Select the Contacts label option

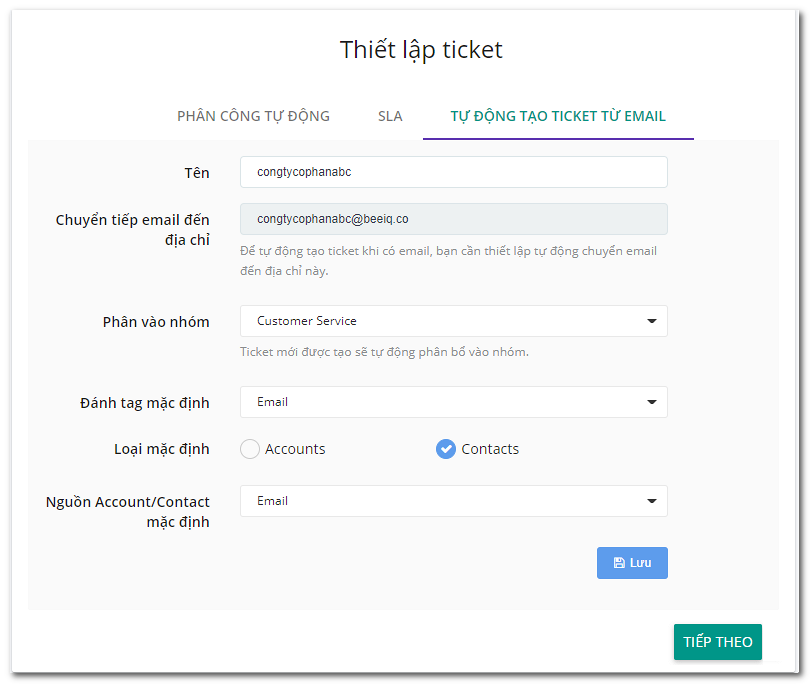point(490,449)
